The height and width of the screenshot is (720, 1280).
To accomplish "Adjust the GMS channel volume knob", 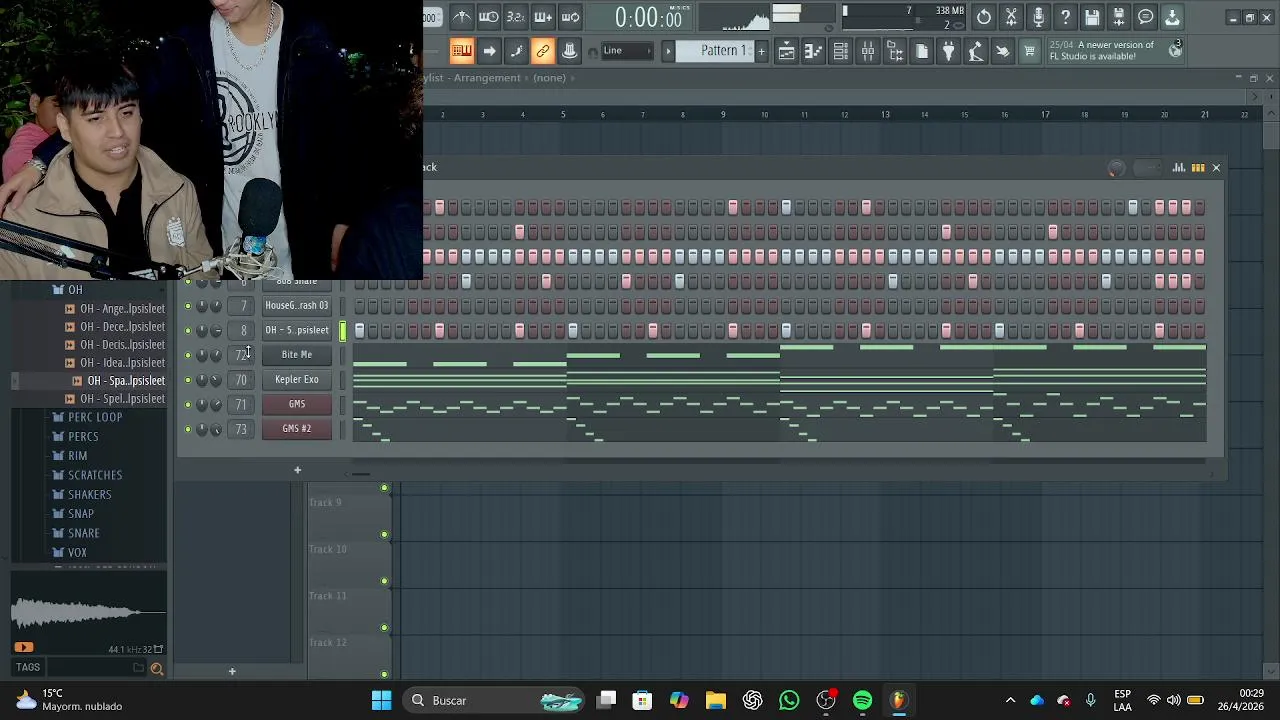I will (215, 404).
